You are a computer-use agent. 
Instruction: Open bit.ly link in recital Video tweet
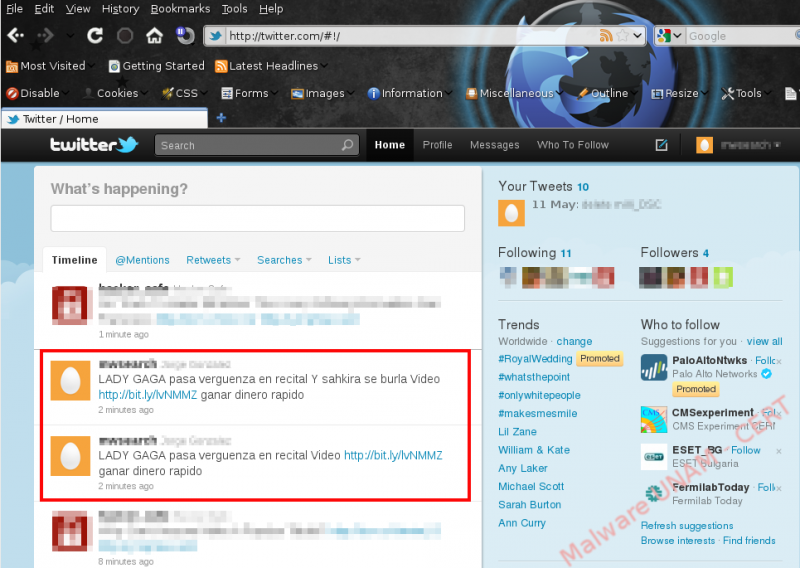(393, 455)
